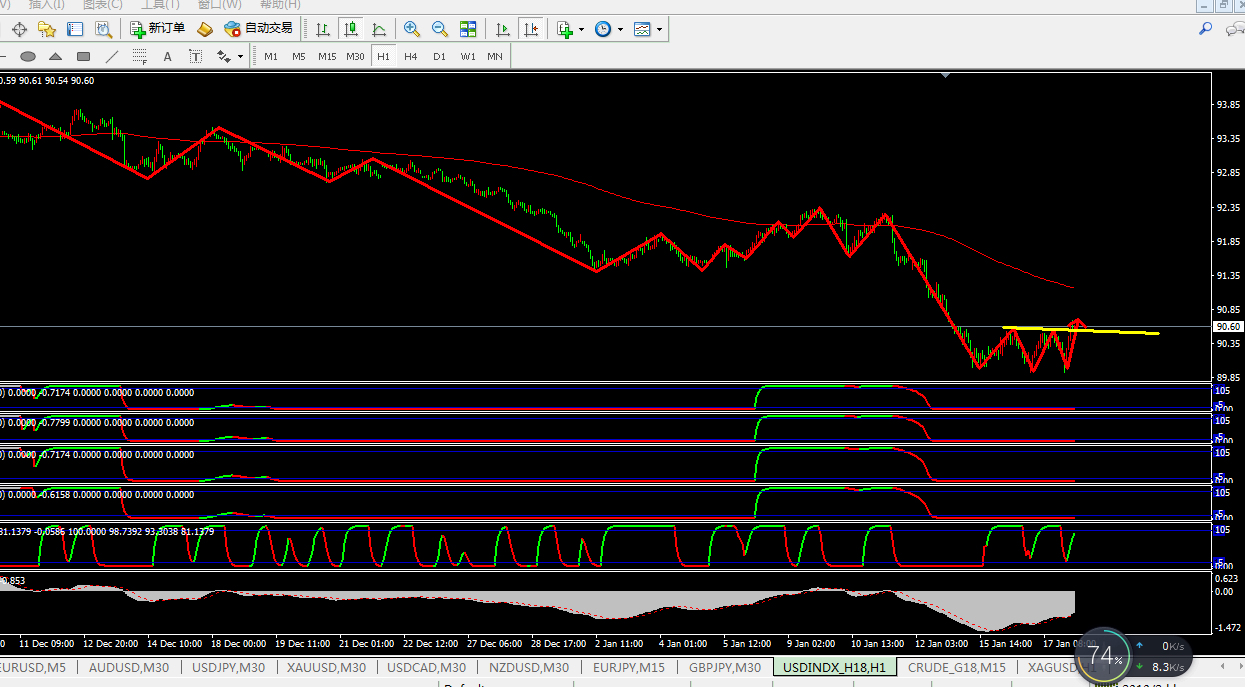This screenshot has height=687, width=1245.
Task: Open the 窗口(W) menu
Action: coord(219,5)
